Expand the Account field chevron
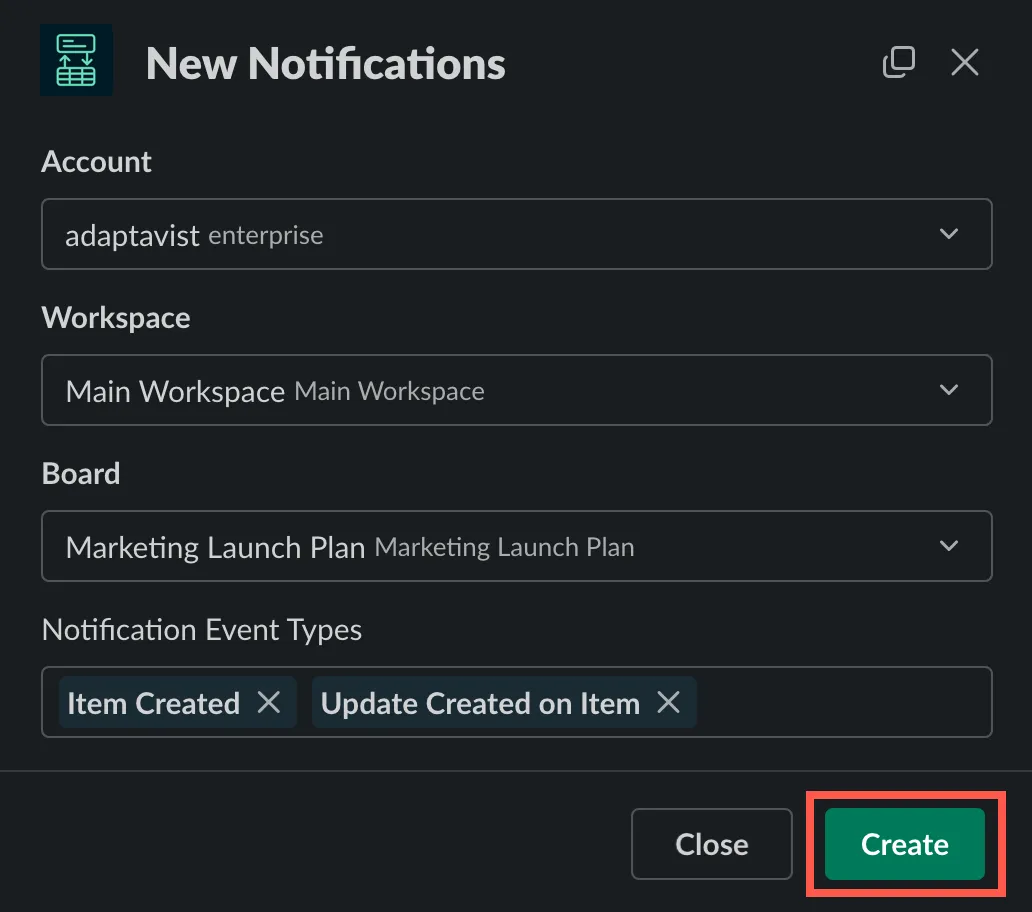Screen dimensions: 1032x912 pos(948,234)
